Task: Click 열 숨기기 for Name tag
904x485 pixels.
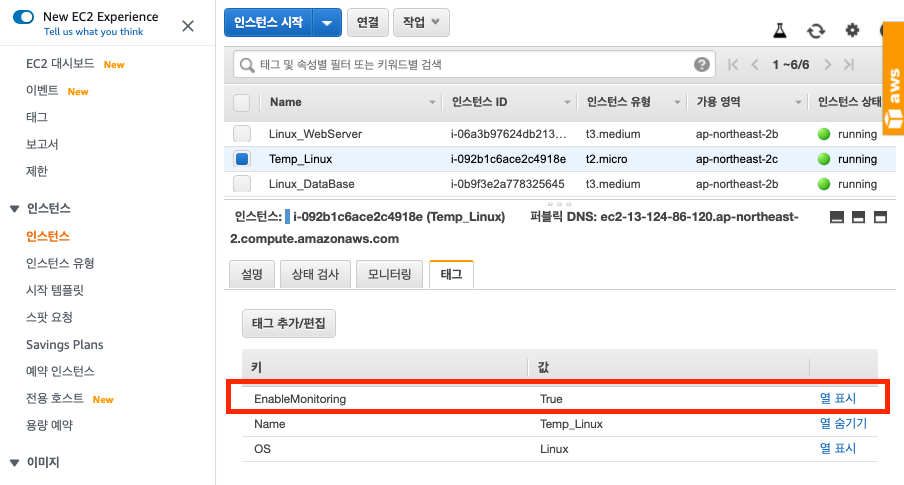Action: [843, 424]
